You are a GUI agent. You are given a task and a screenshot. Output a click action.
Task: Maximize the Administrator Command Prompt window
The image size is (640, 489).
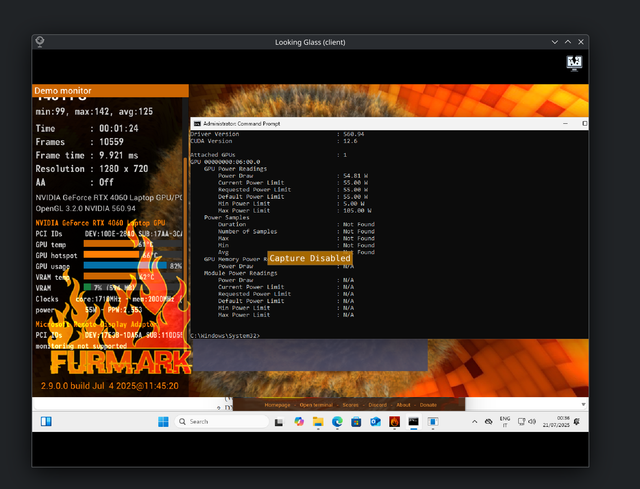coord(584,123)
